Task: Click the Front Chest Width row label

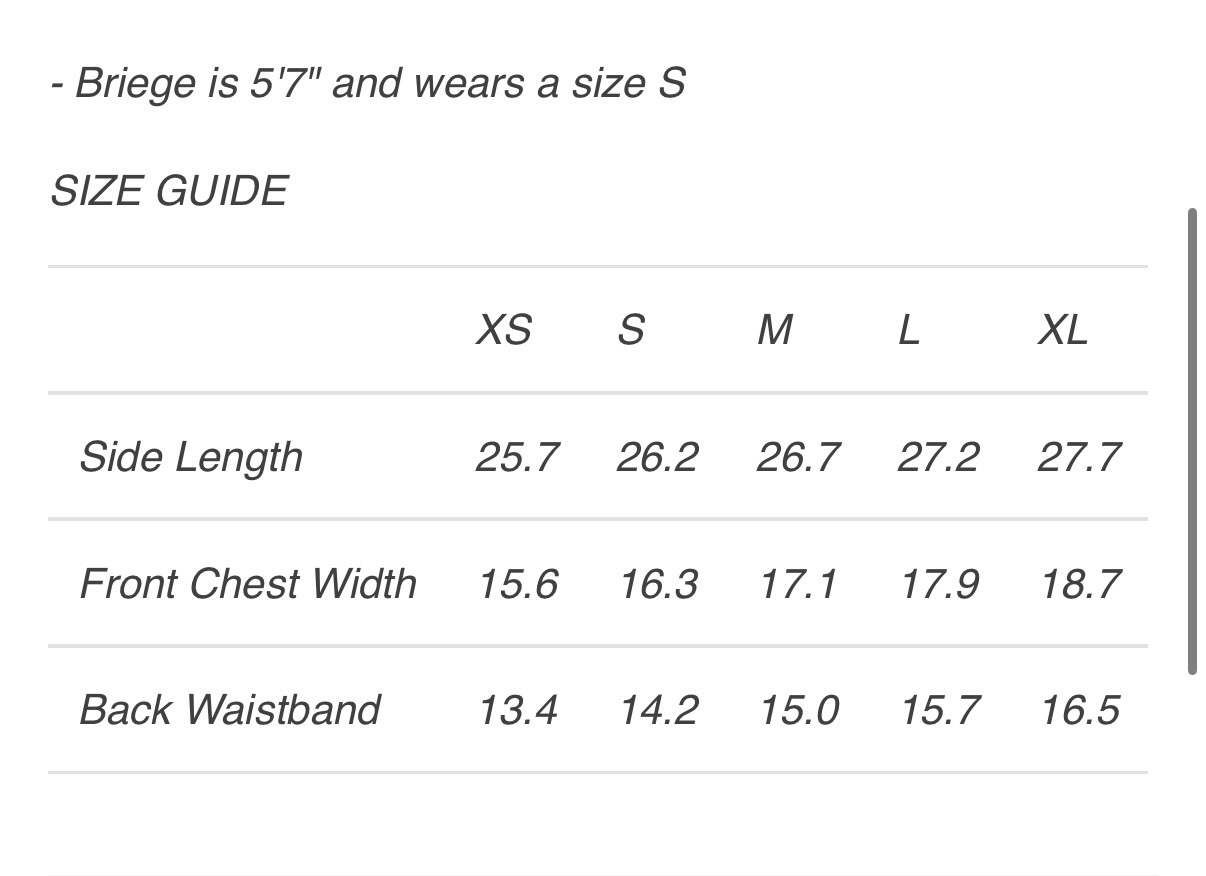Action: [248, 584]
